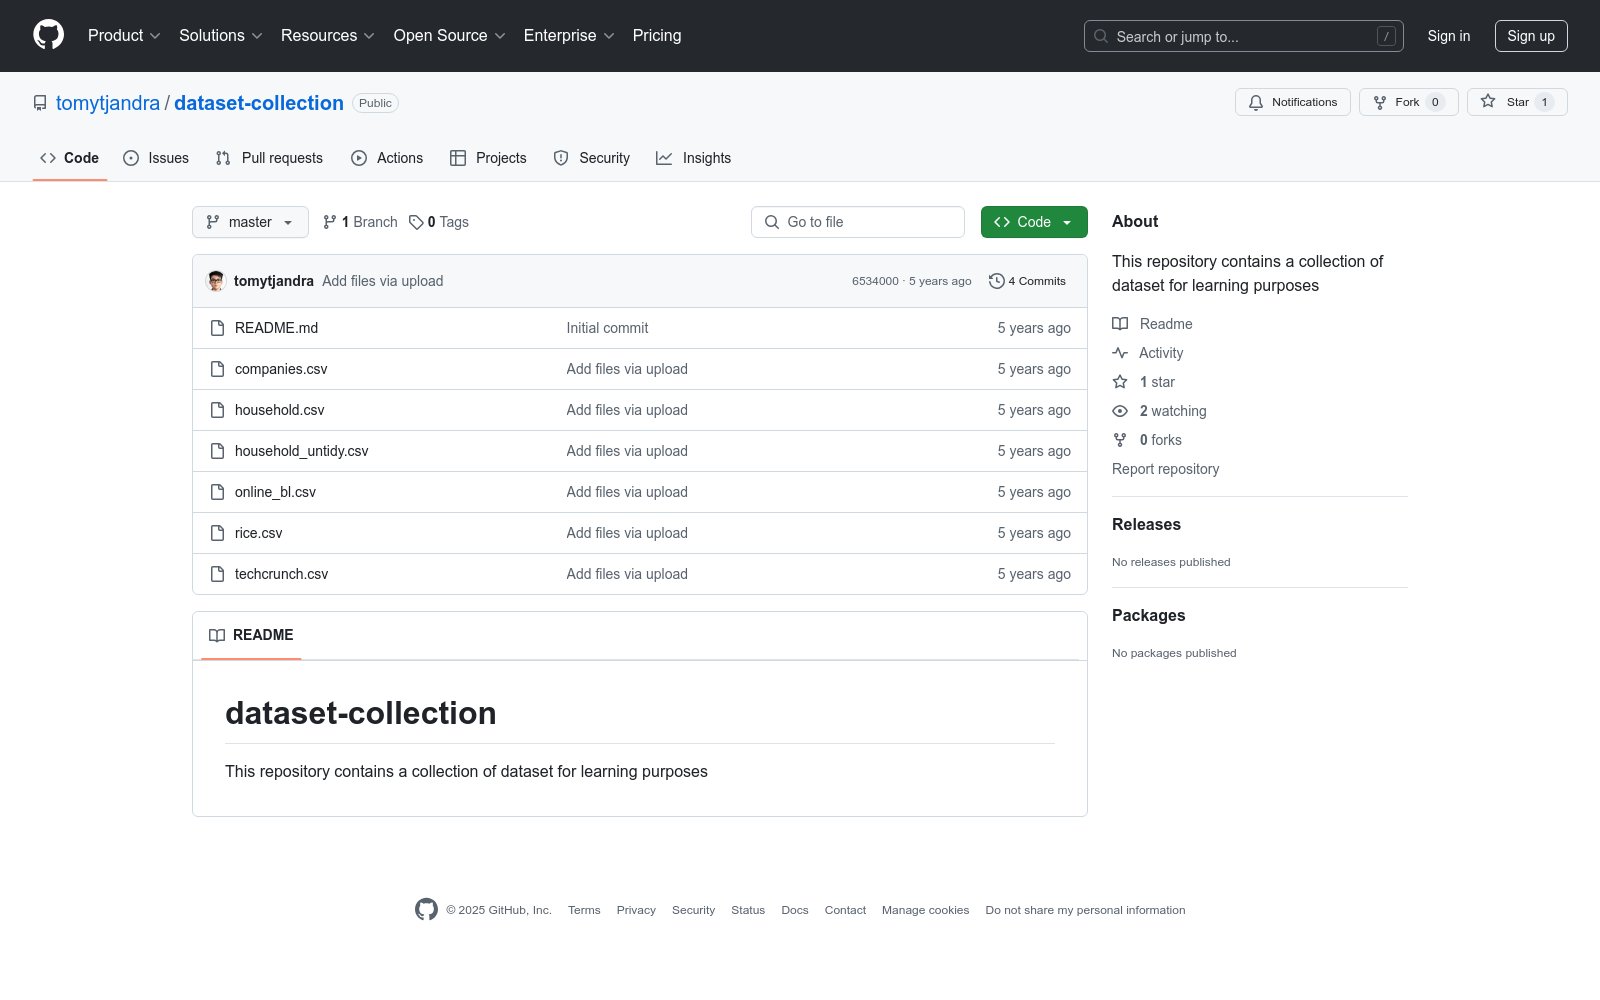The image size is (1600, 1000).
Task: Expand the Resources menu
Action: (328, 35)
